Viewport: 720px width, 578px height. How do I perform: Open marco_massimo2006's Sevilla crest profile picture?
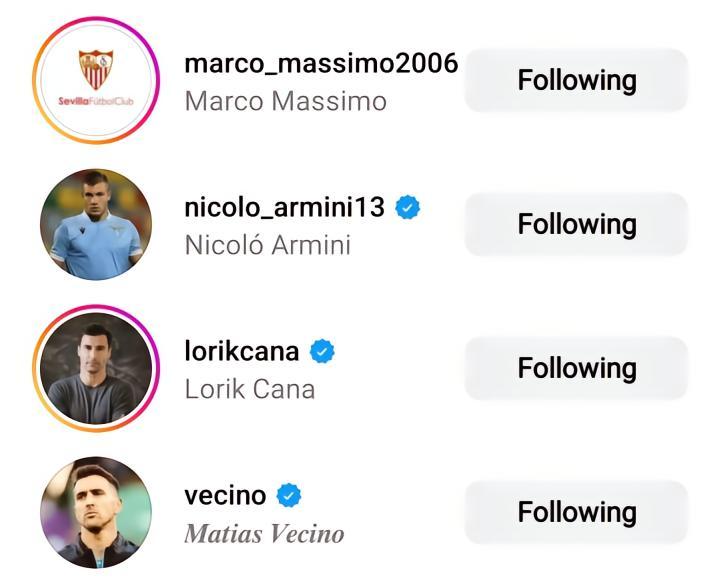pos(96,80)
